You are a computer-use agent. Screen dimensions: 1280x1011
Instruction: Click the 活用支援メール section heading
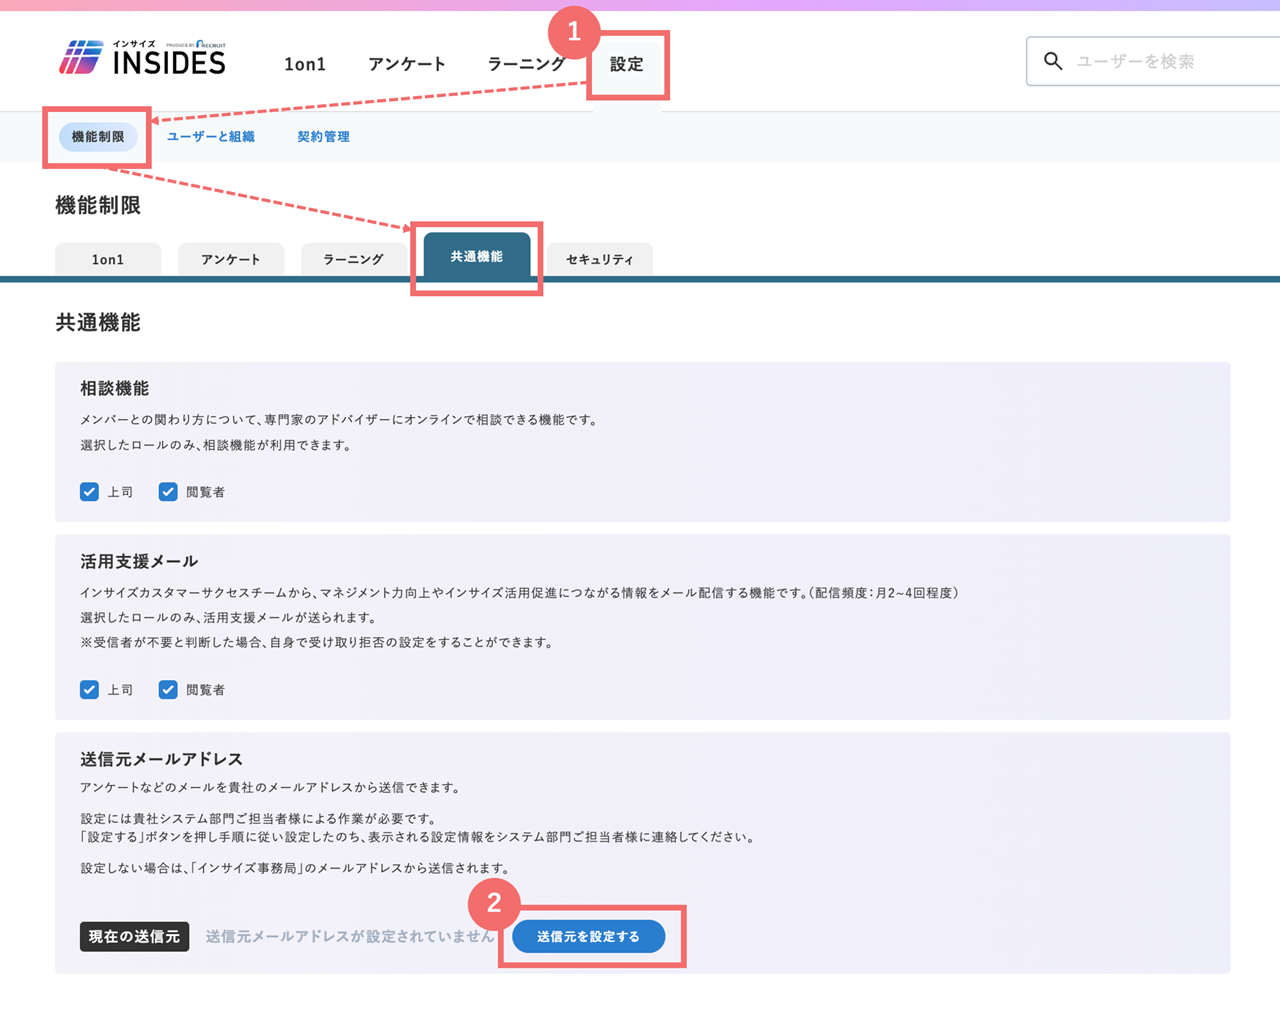[139, 561]
